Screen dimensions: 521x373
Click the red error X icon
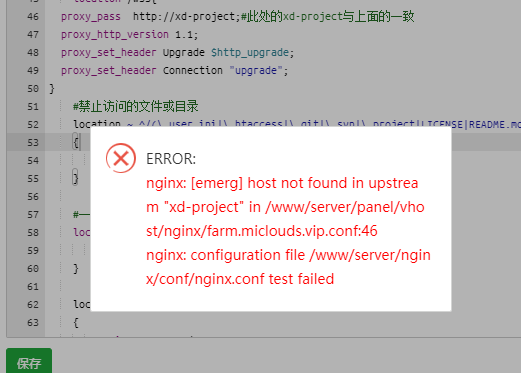tap(121, 158)
